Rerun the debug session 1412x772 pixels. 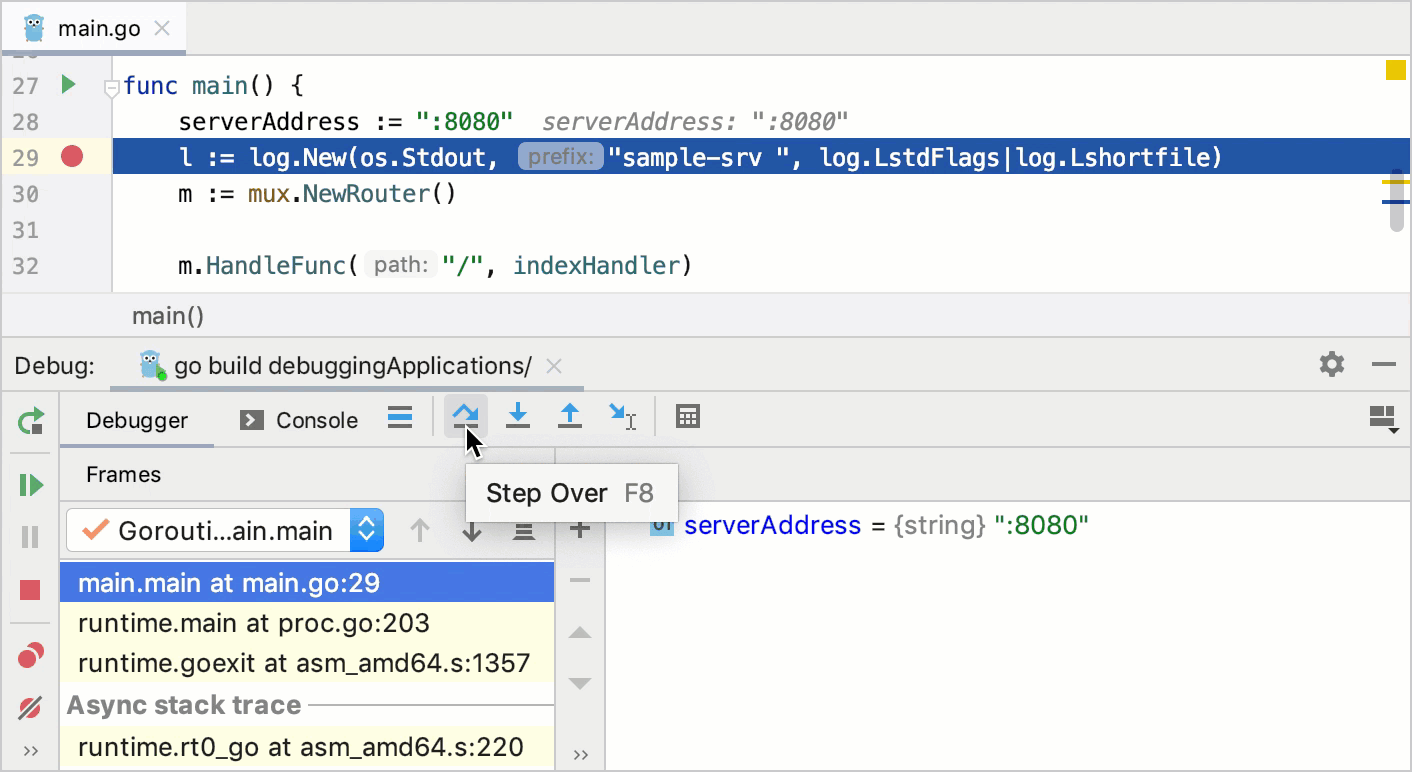[x=31, y=420]
